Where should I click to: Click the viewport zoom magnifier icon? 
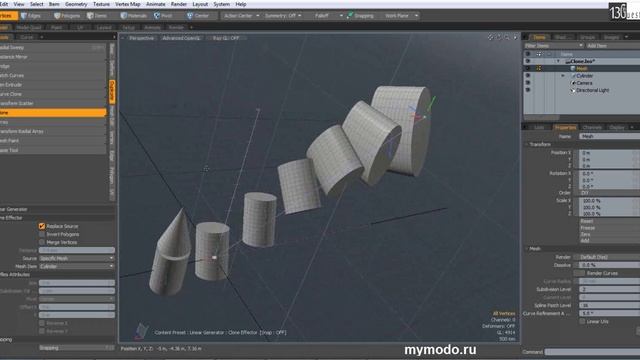(x=507, y=38)
